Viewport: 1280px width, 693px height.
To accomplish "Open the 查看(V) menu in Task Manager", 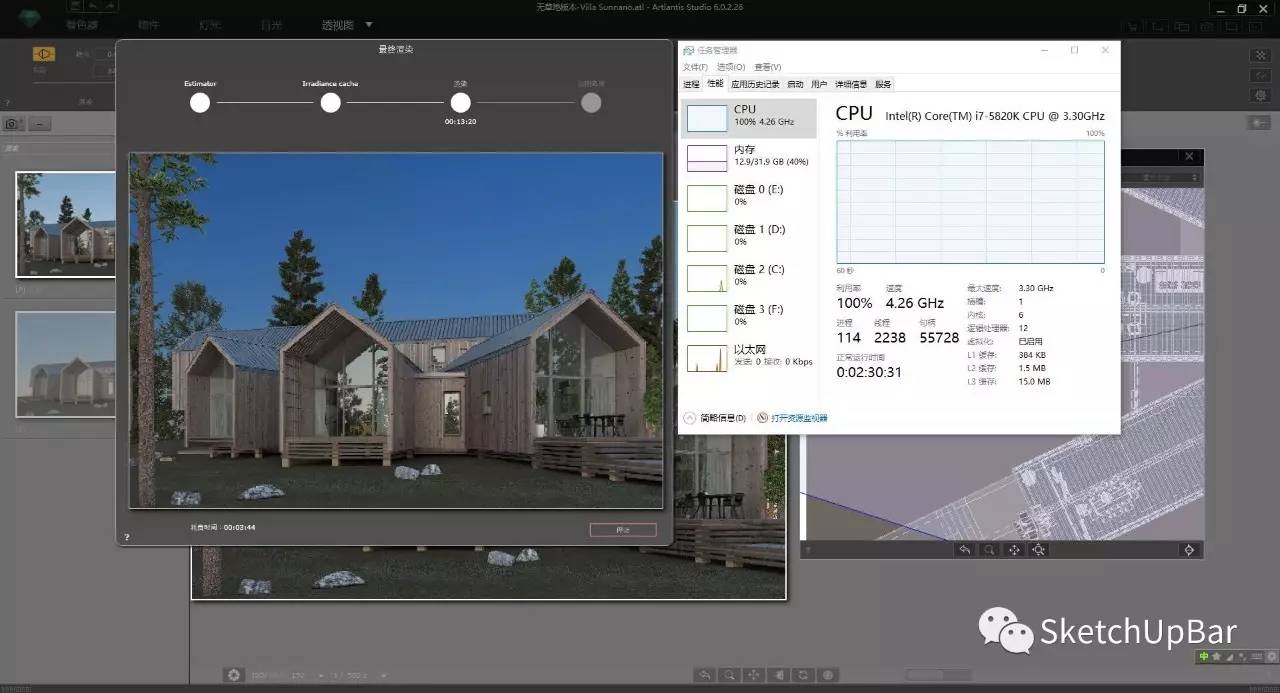I will click(x=768, y=67).
